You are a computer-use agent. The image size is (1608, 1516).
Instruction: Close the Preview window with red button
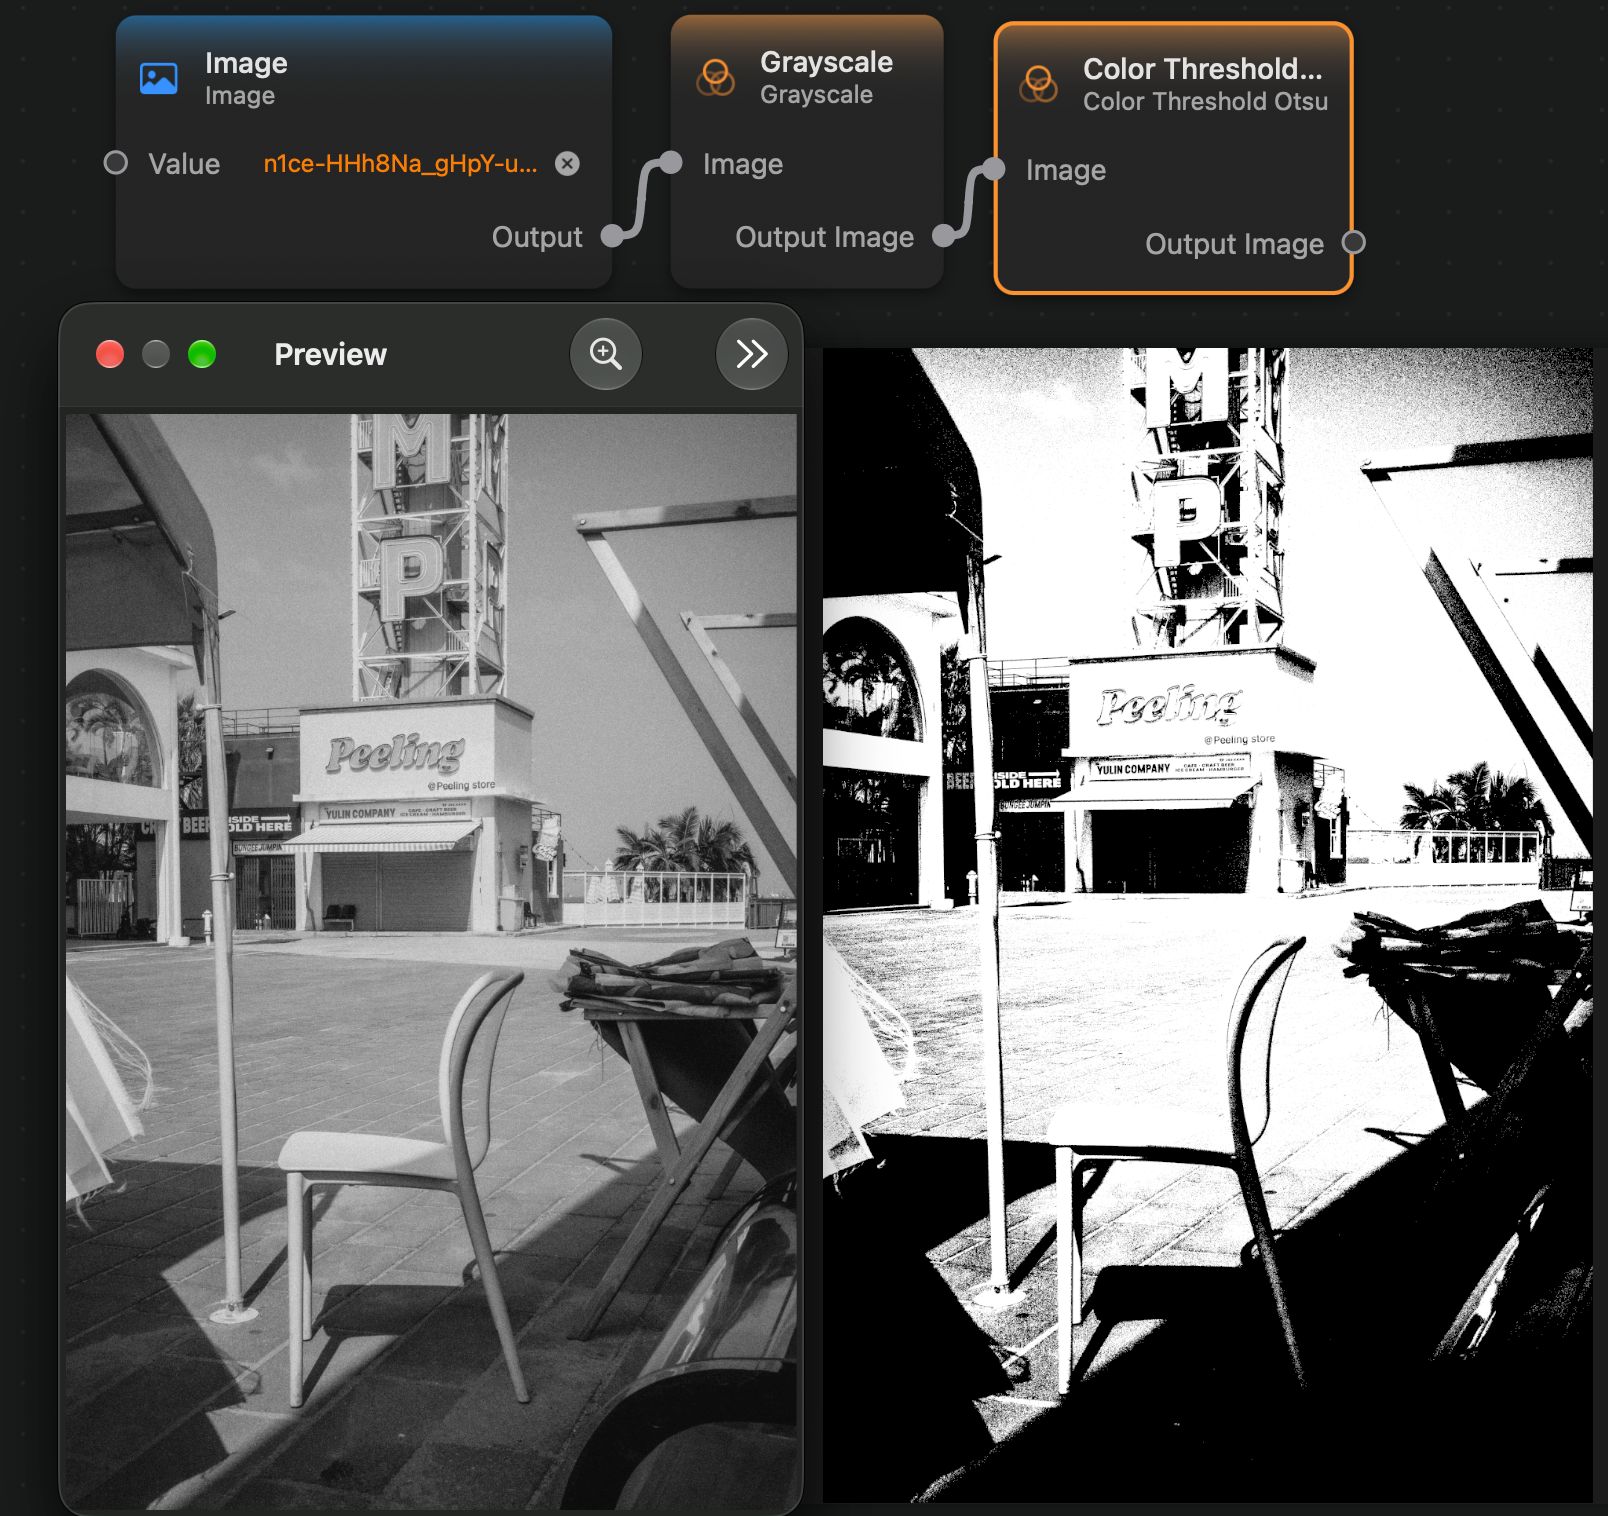(110, 354)
